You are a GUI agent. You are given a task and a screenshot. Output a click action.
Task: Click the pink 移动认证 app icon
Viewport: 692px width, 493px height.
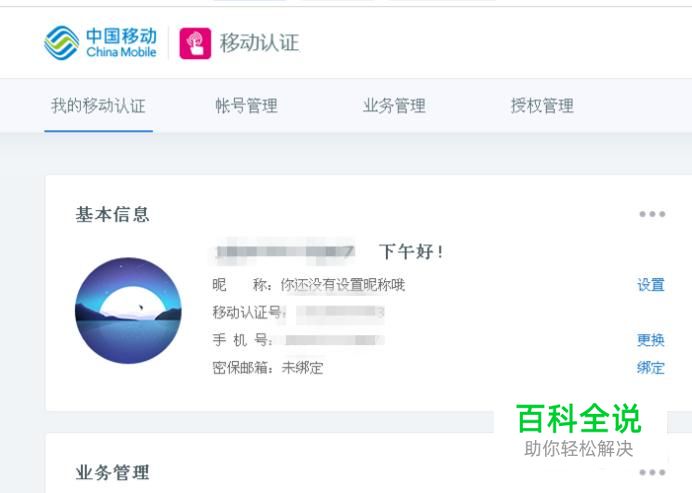195,43
